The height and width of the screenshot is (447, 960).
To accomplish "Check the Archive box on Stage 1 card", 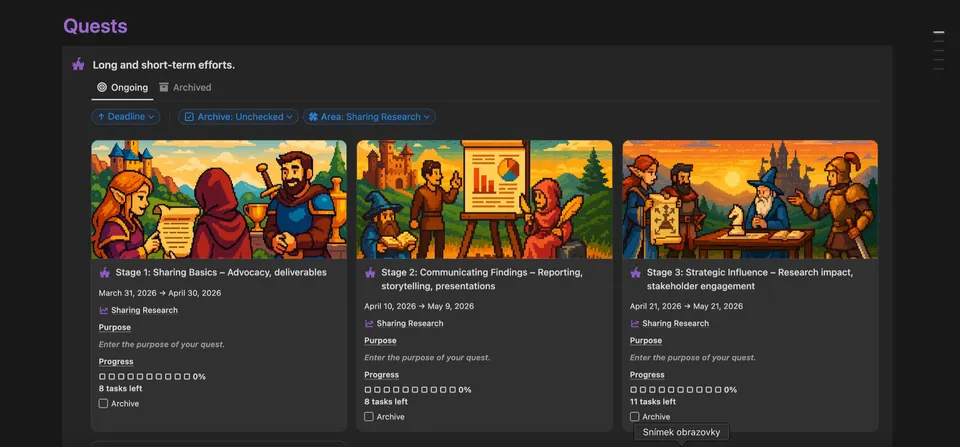I will (103, 404).
